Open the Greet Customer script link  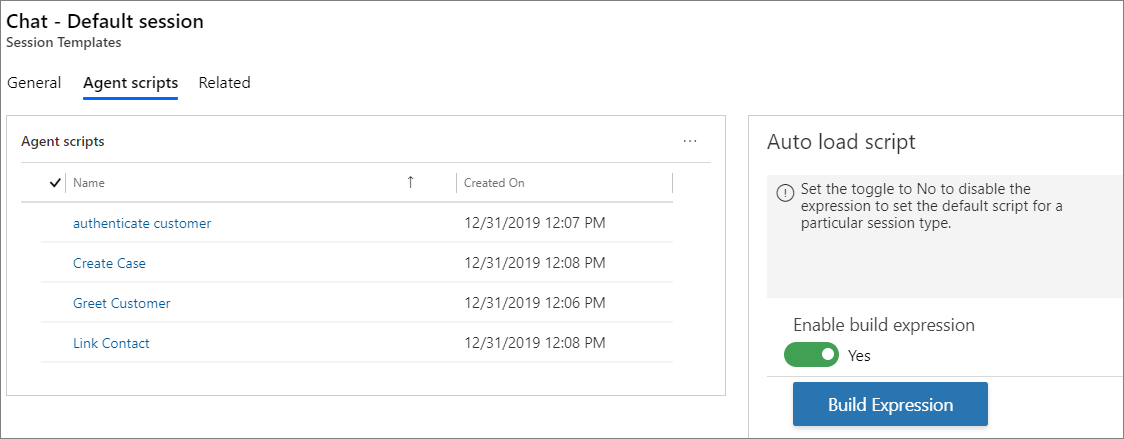tap(122, 303)
